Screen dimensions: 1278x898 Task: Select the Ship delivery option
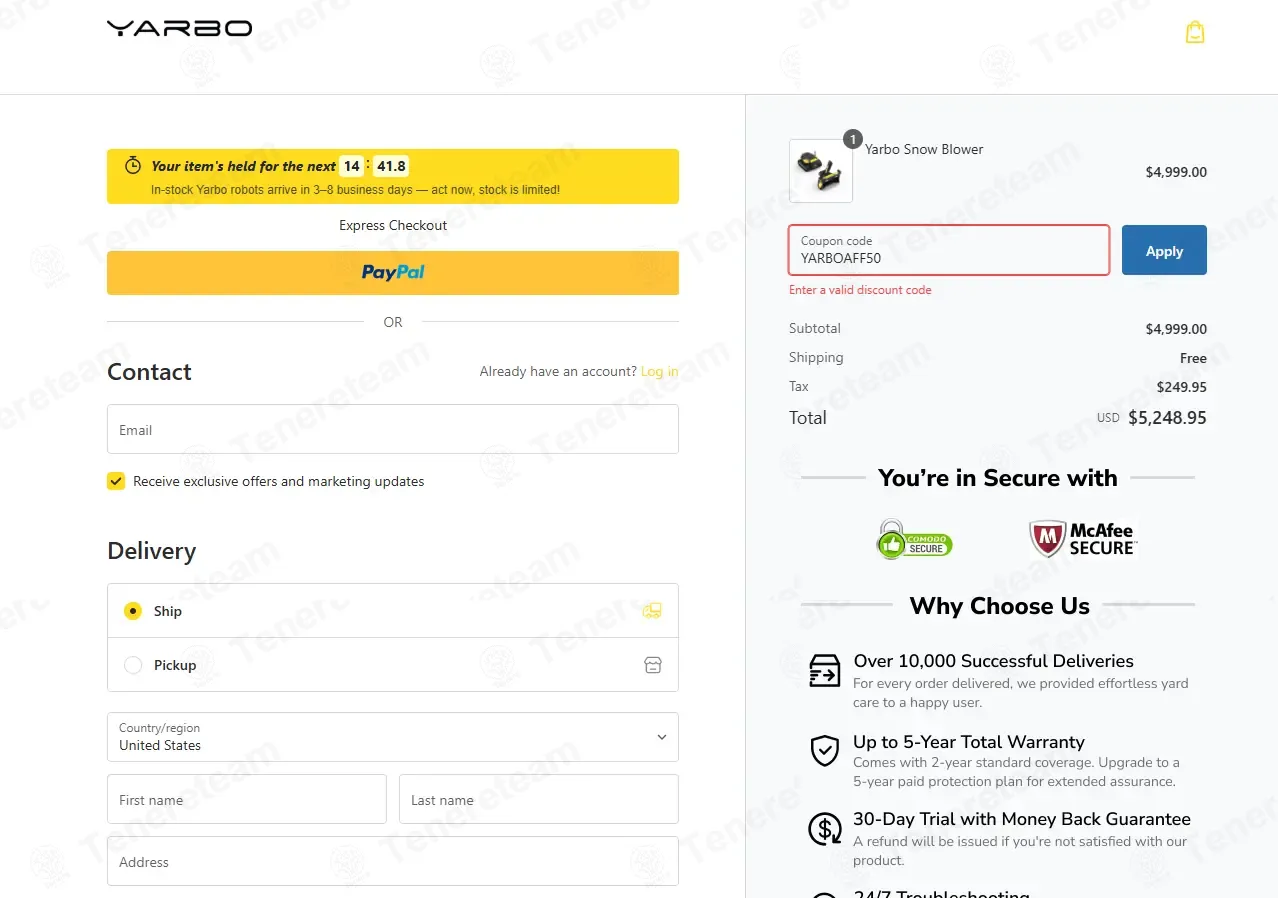133,611
